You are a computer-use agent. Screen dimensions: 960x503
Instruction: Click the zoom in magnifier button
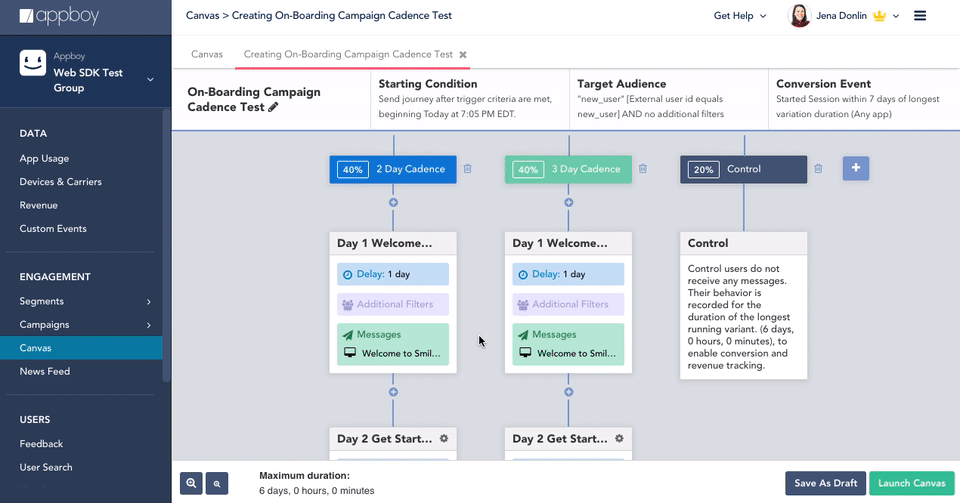pyautogui.click(x=192, y=484)
